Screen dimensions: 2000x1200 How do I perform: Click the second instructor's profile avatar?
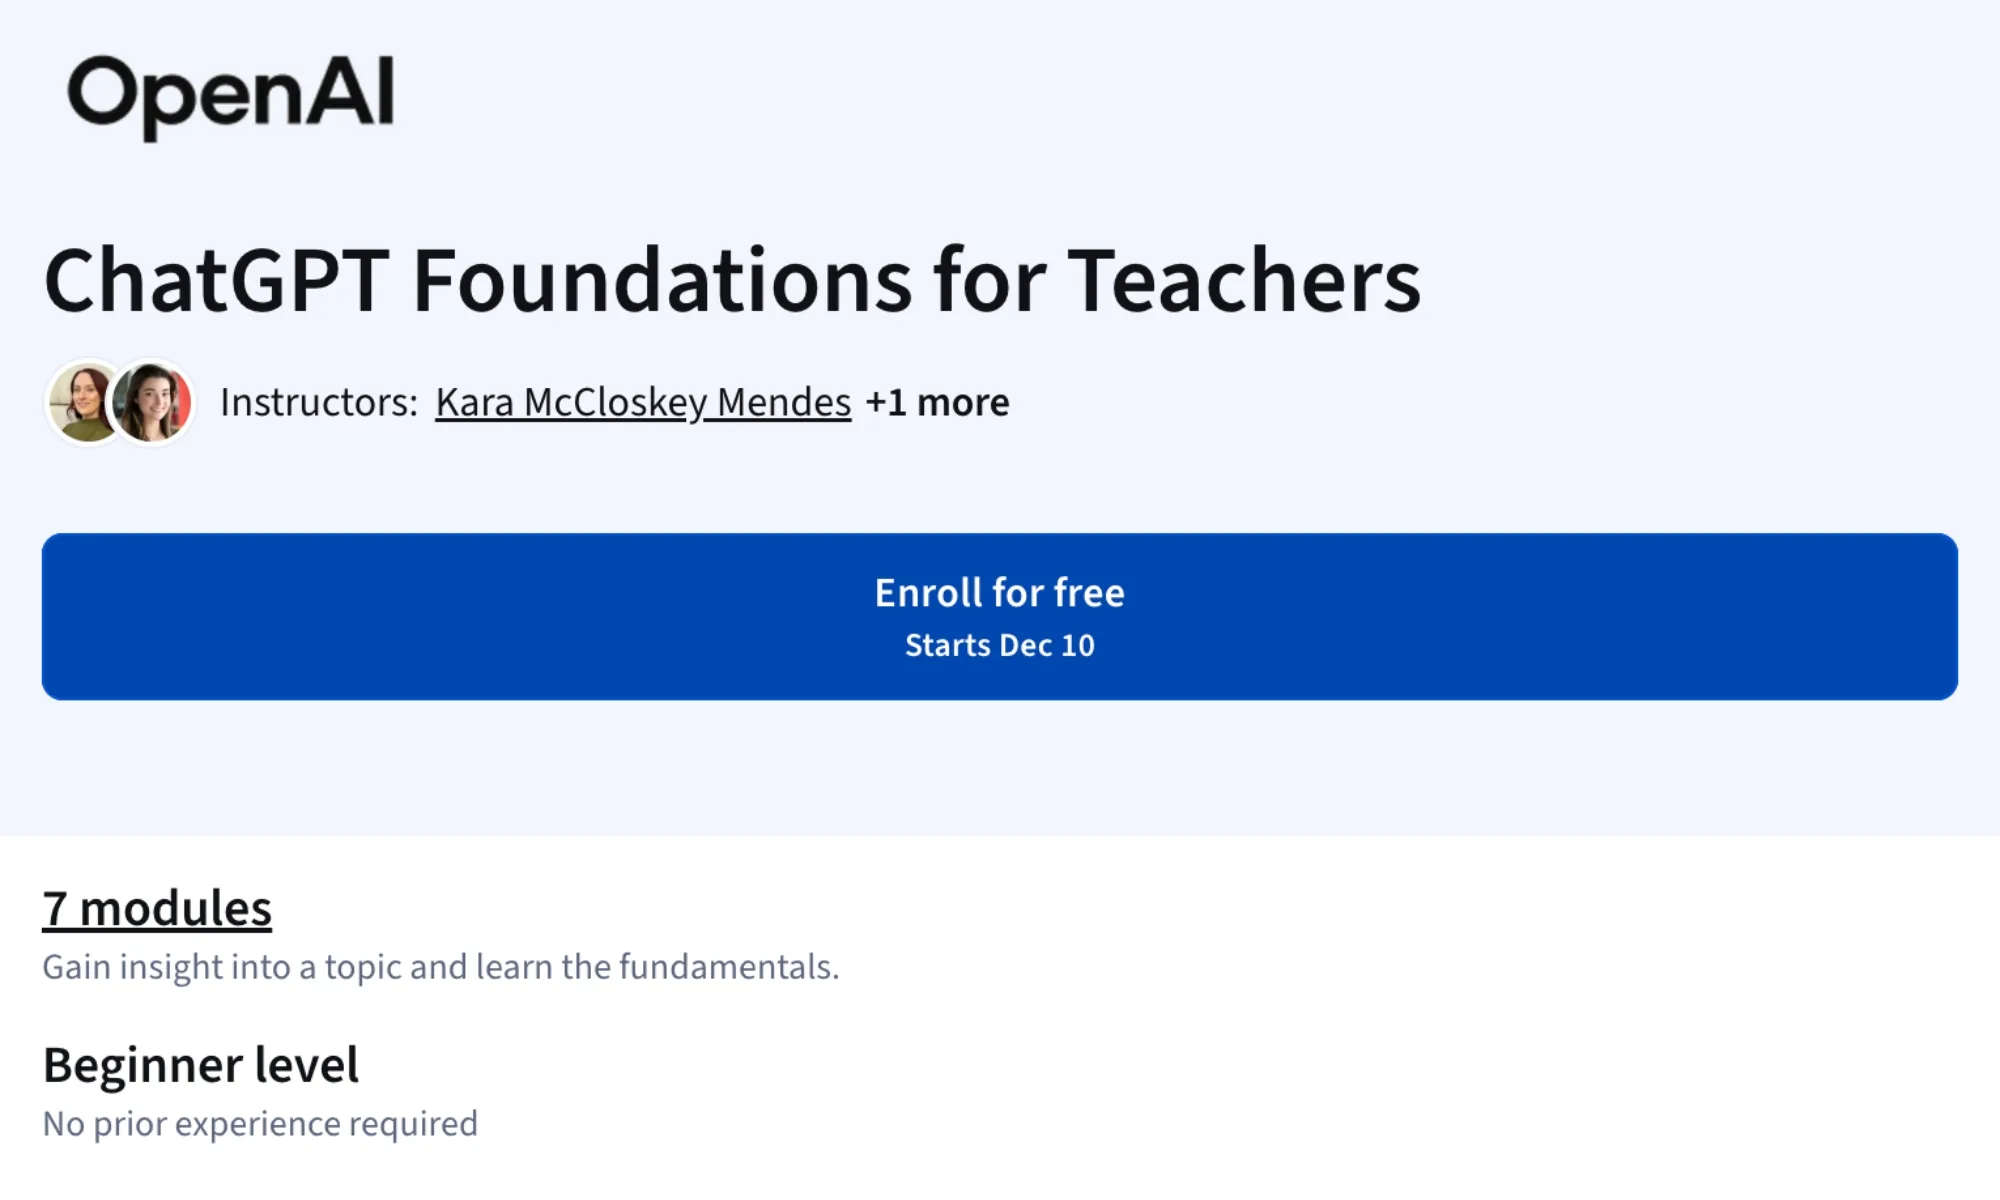[x=152, y=405]
